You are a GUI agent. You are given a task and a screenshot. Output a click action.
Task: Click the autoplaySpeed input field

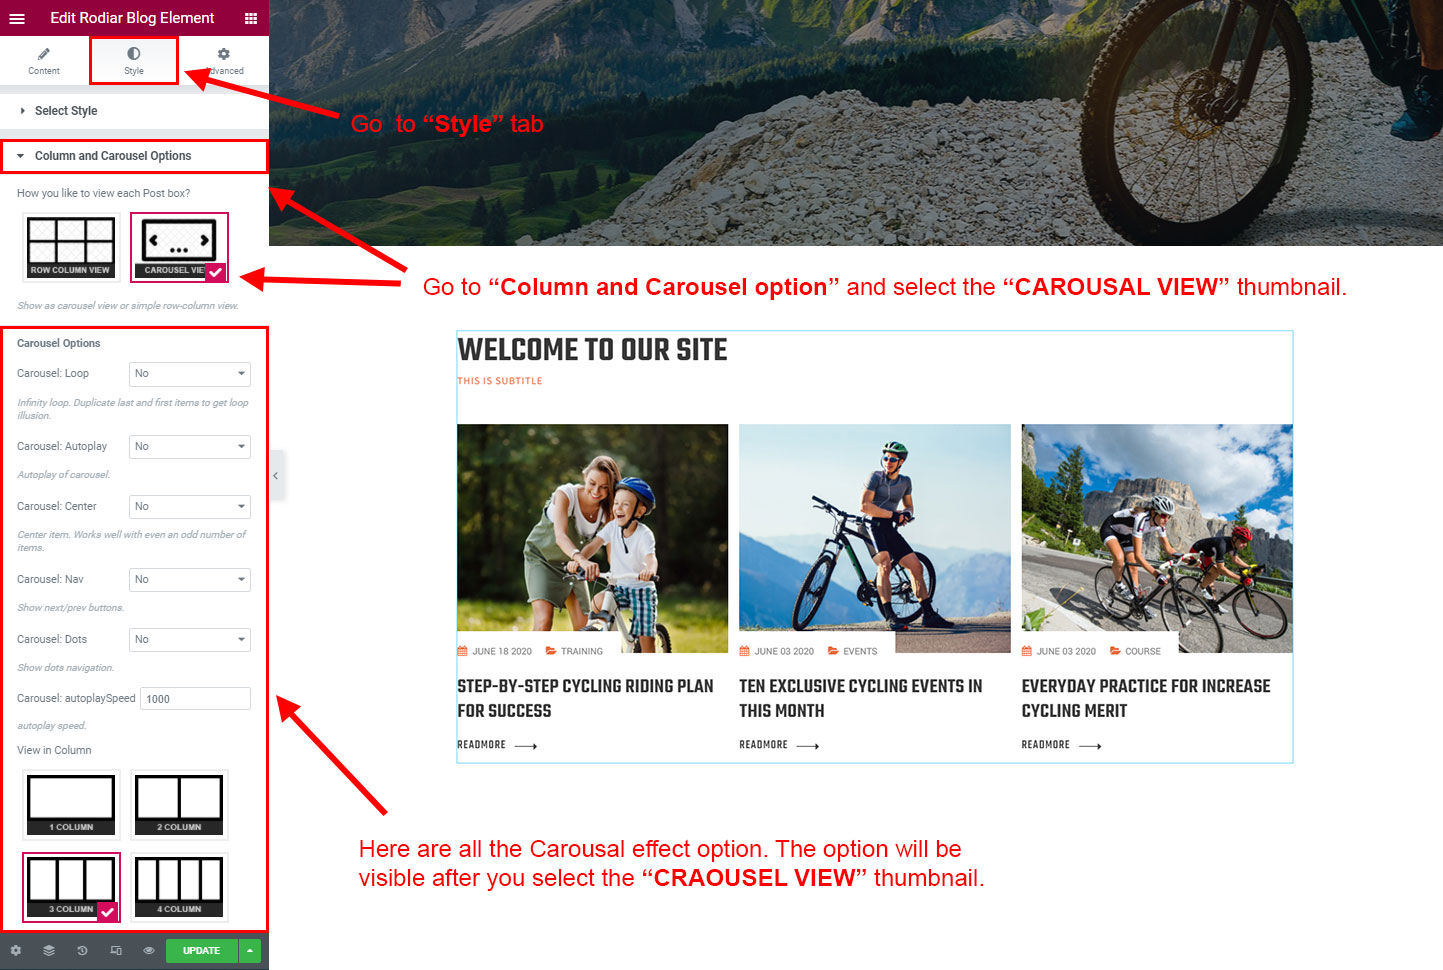(195, 699)
